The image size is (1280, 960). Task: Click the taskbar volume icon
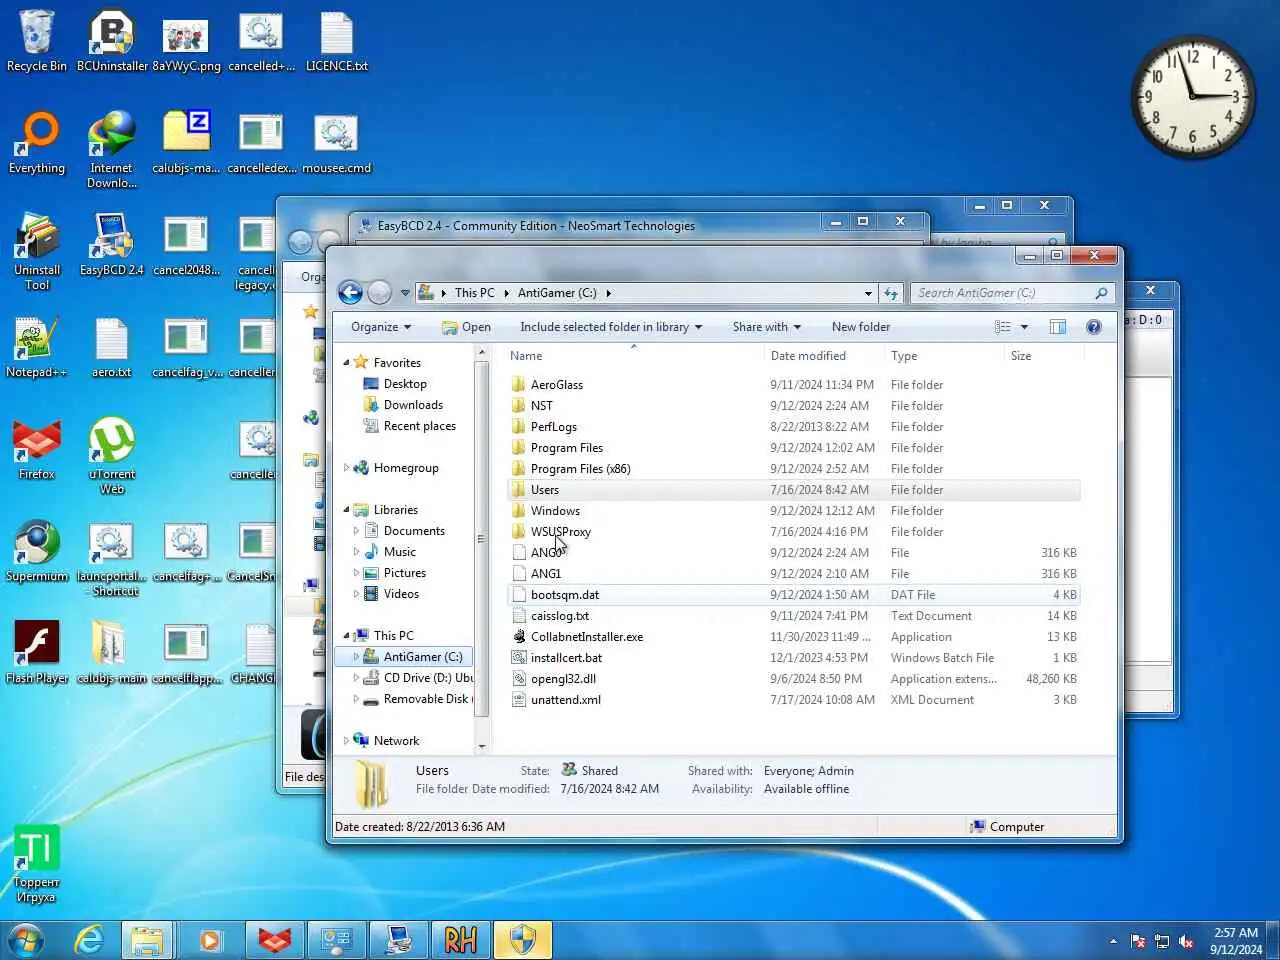(1187, 941)
